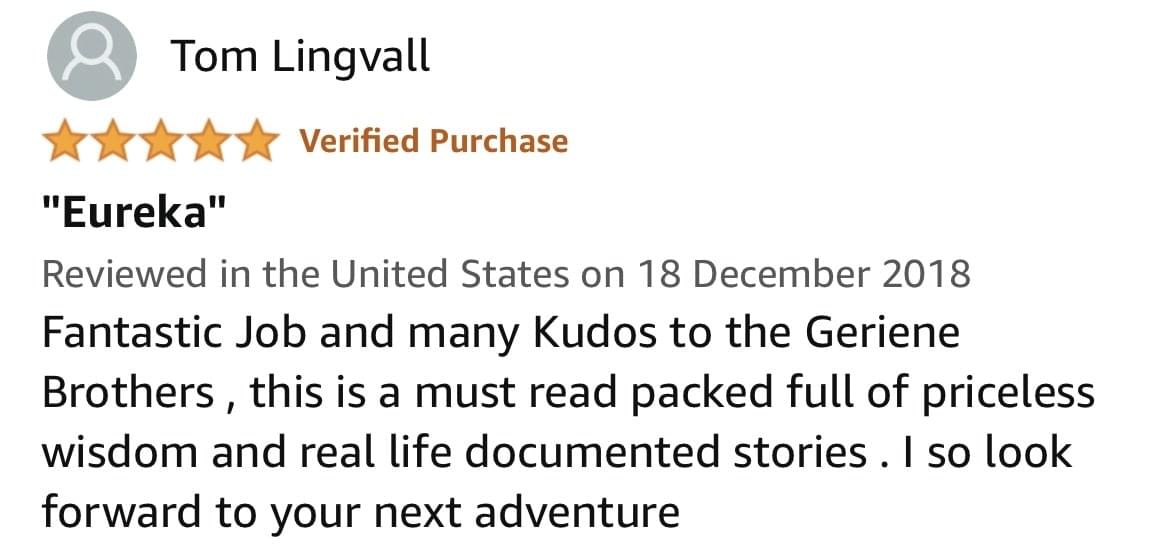Click the Verified Purchase label
The height and width of the screenshot is (551, 1169).
434,141
